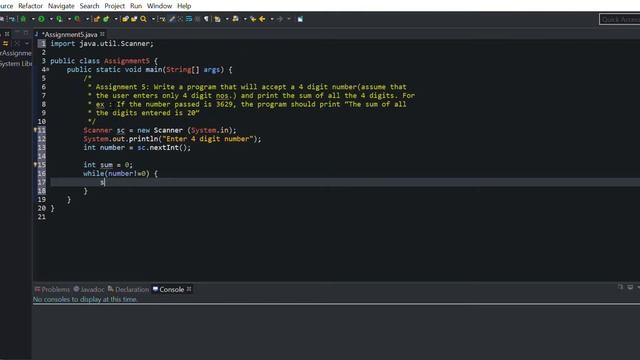
Task: Click the Last Edit Location icon
Action: (253, 19)
